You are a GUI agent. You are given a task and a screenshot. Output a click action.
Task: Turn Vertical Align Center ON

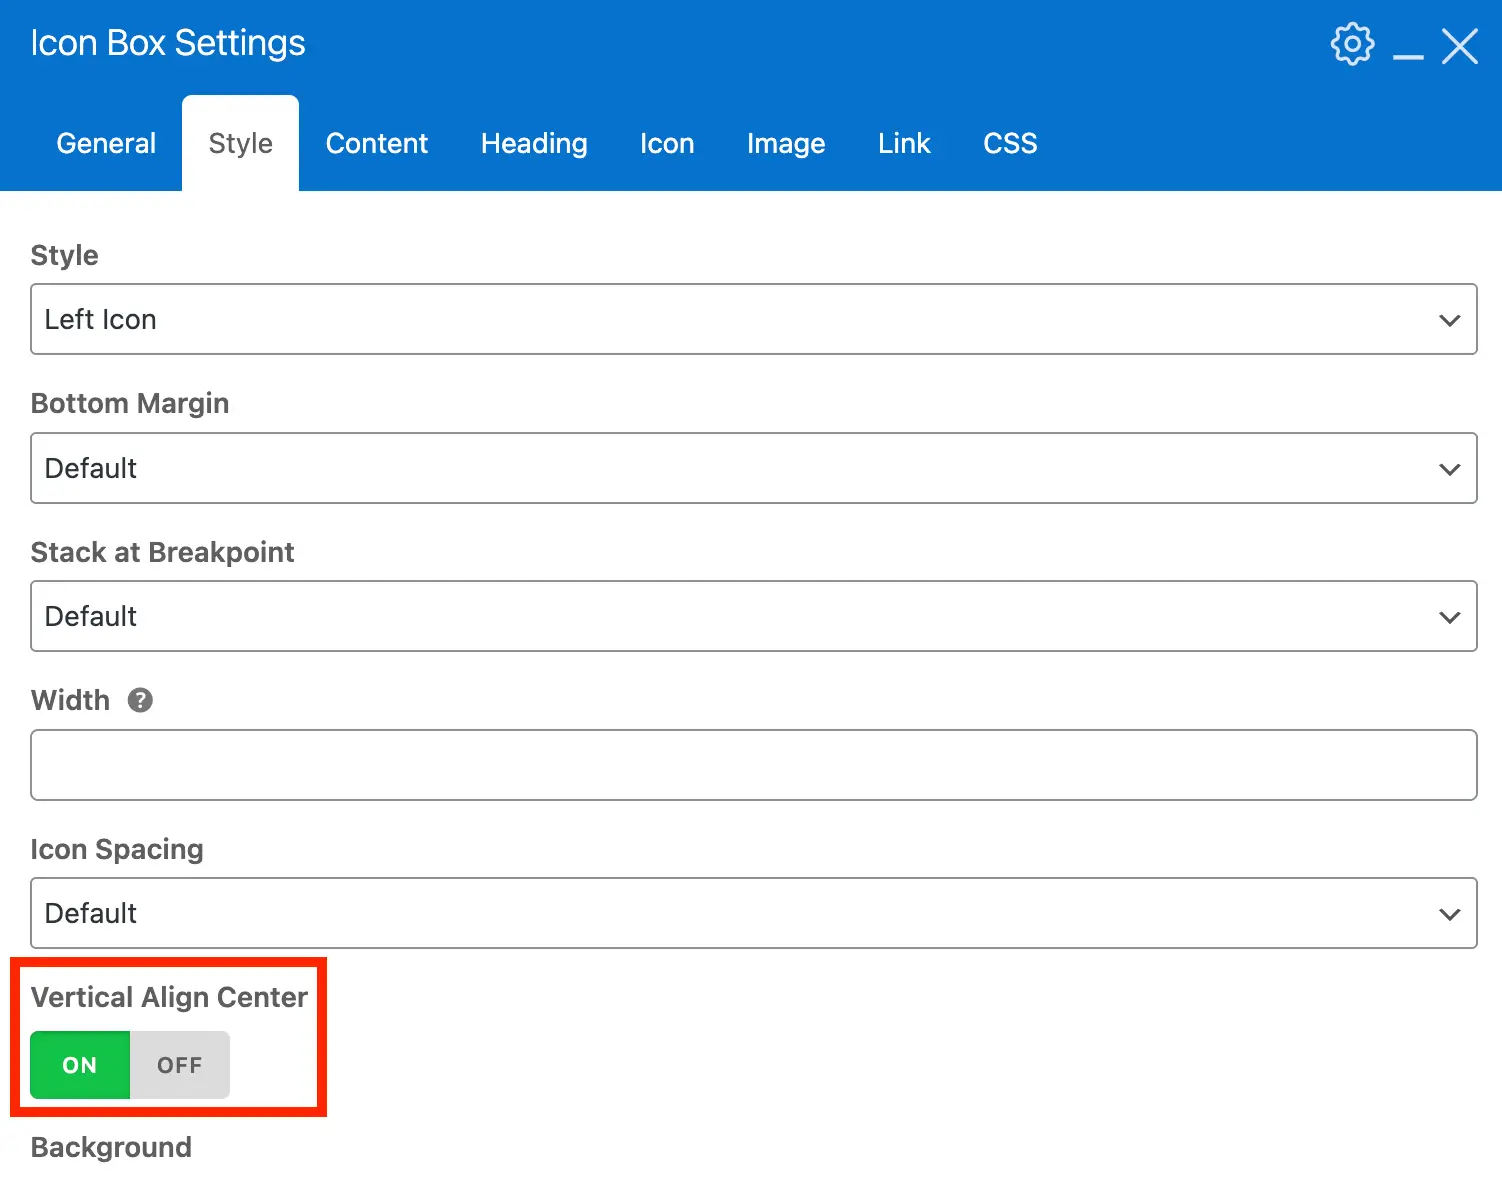point(80,1065)
